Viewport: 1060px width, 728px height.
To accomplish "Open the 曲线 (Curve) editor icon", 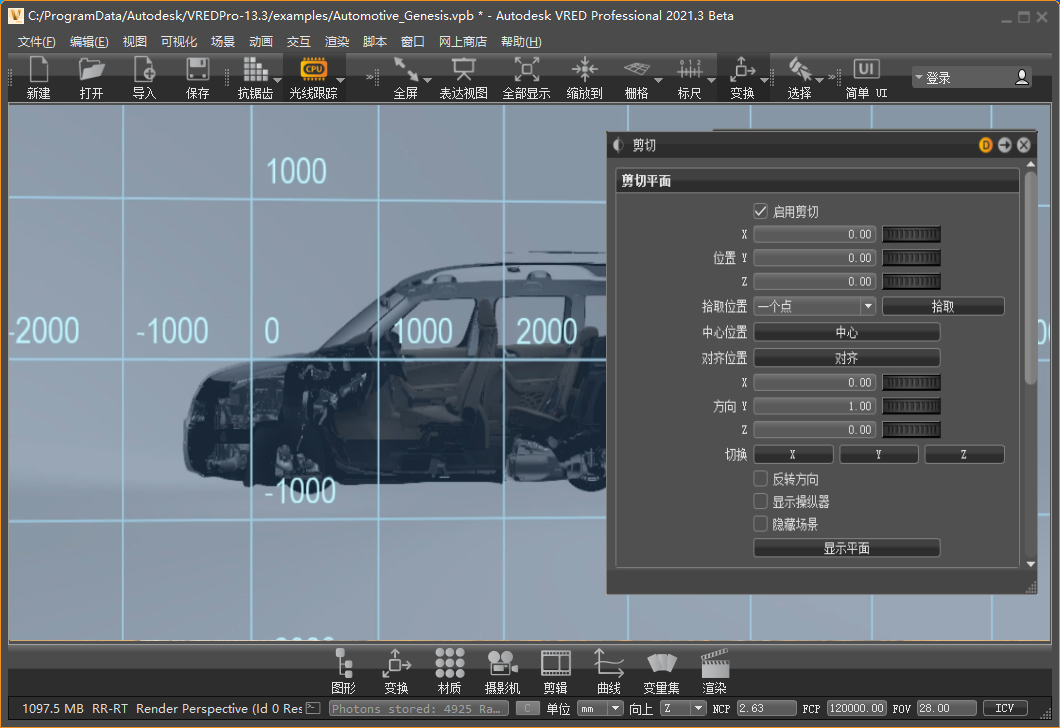I will 608,664.
